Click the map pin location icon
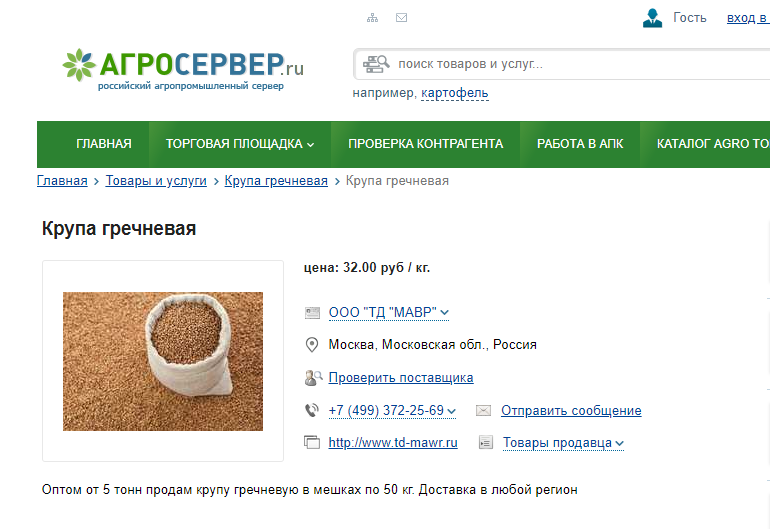The width and height of the screenshot is (770, 529). tap(312, 345)
